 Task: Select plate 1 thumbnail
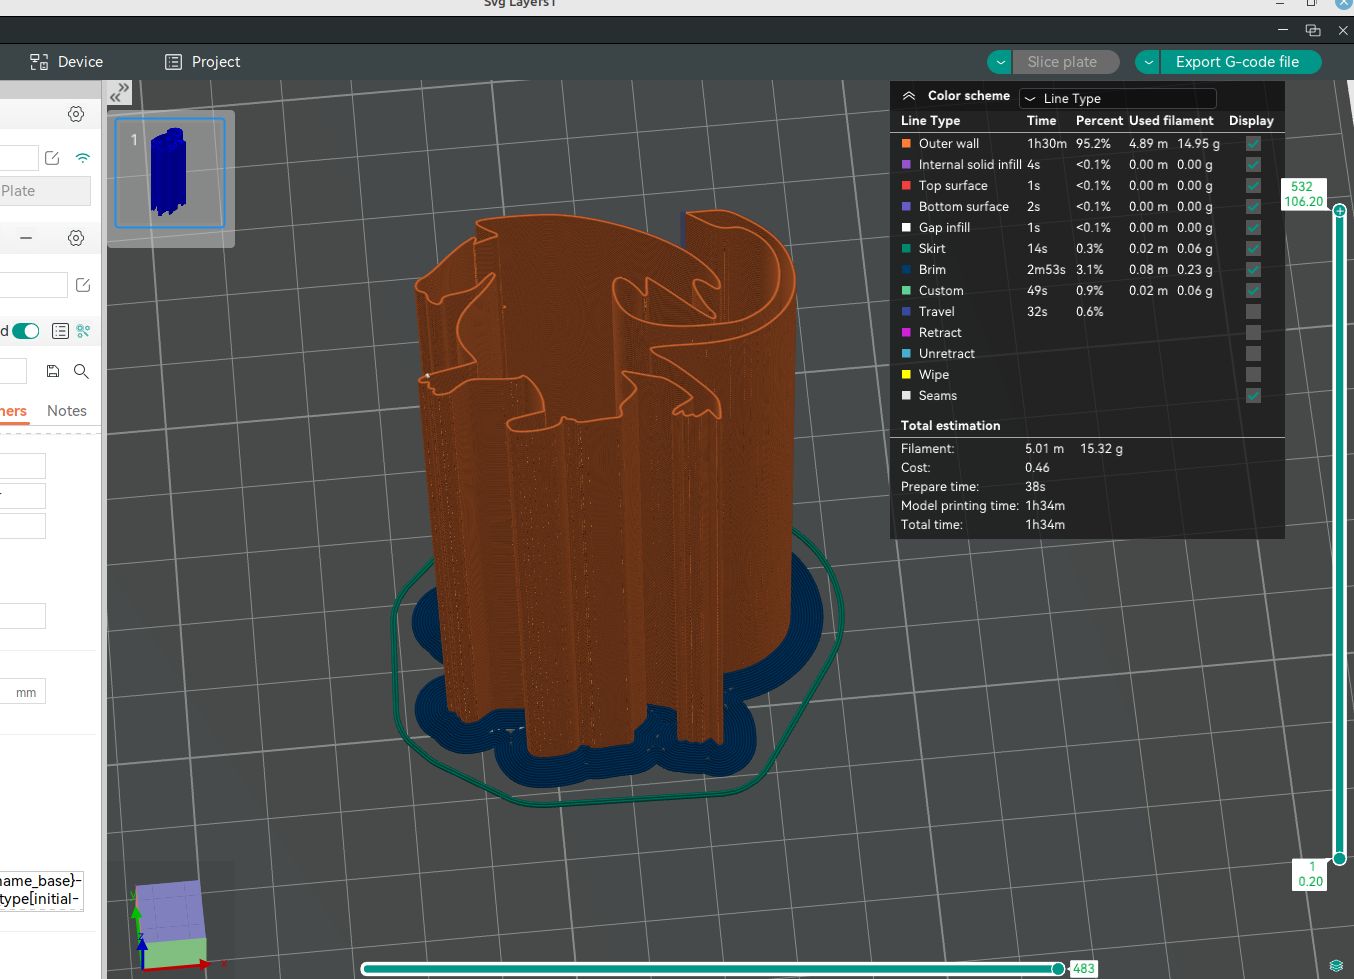pos(170,173)
